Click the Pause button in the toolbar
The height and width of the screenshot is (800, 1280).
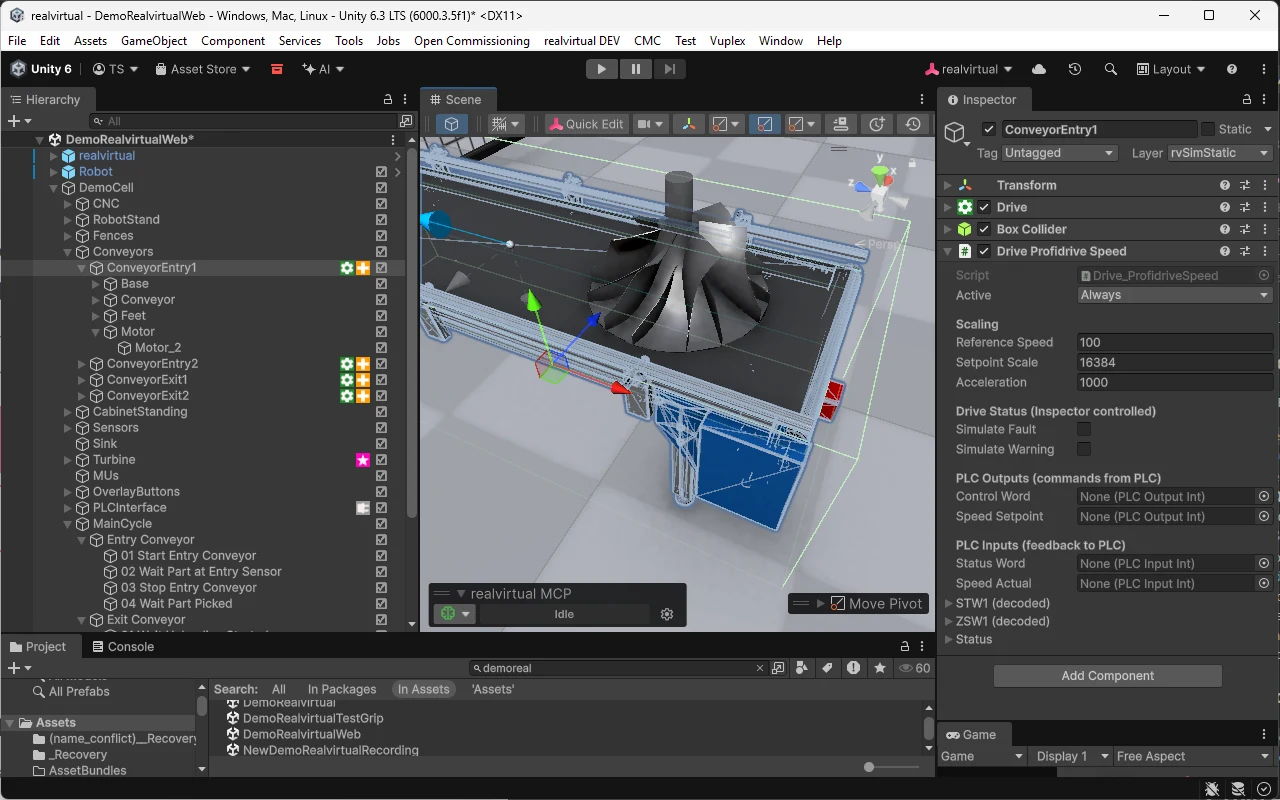(635, 69)
